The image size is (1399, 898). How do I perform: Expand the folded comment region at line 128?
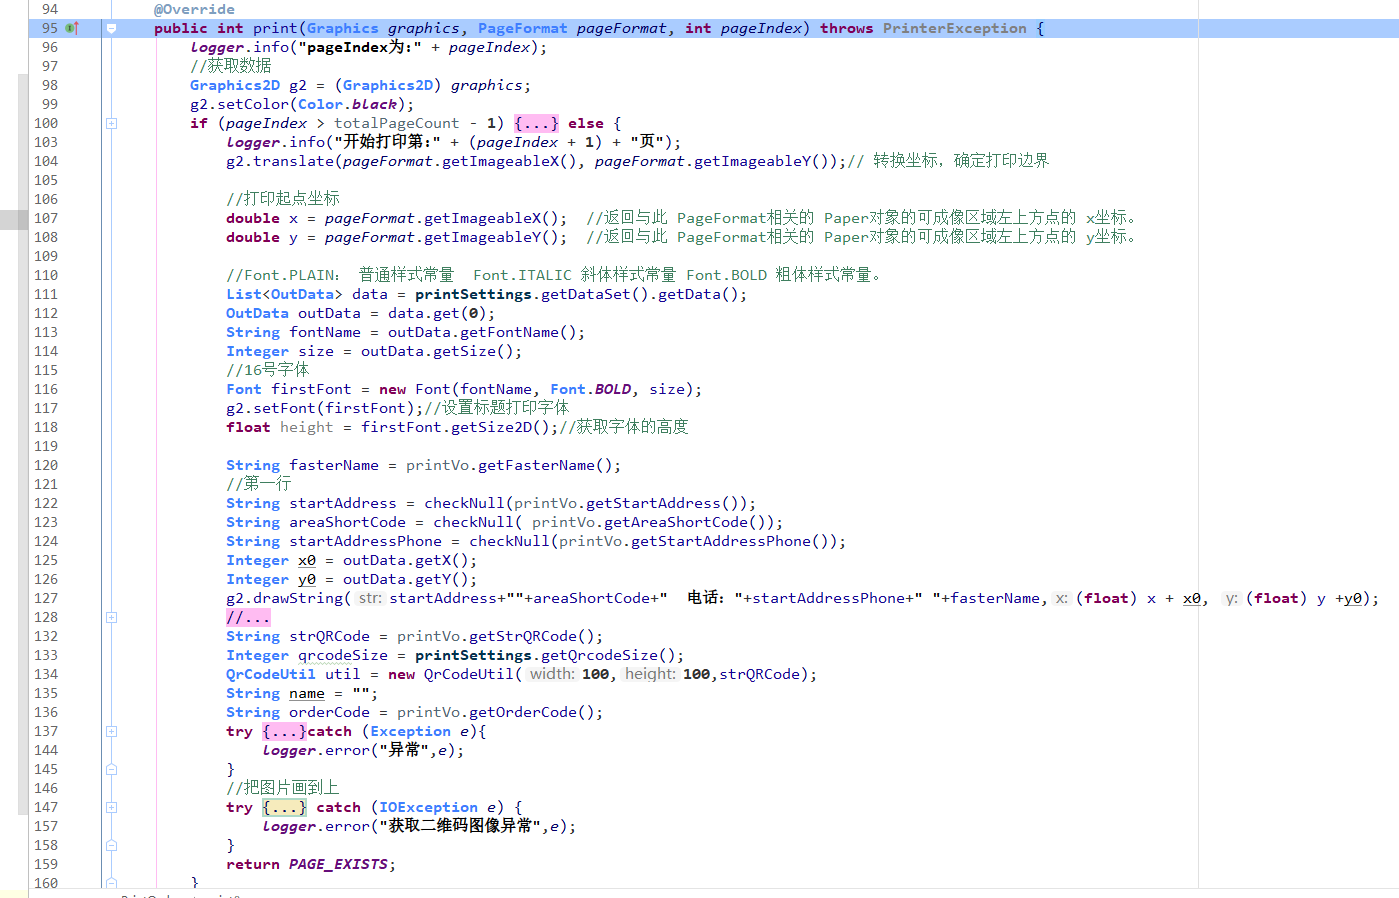coord(111,617)
